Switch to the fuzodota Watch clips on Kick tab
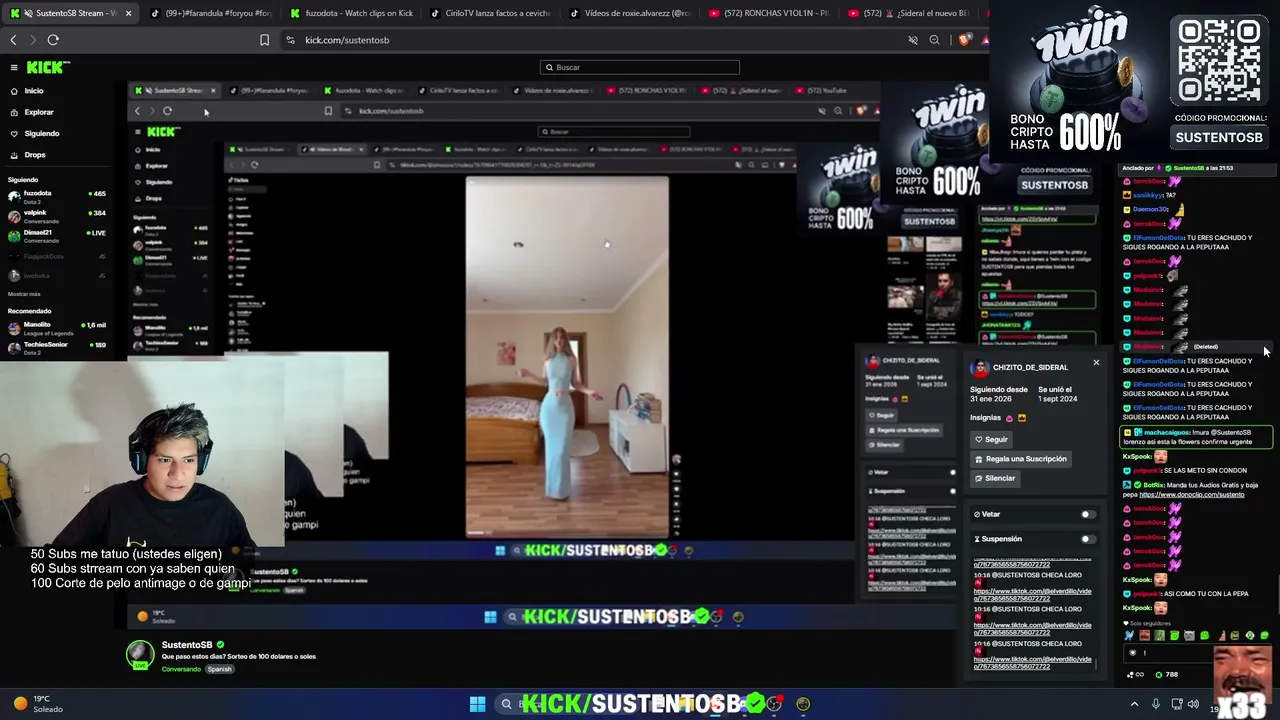The image size is (1280, 720). pyautogui.click(x=352, y=14)
